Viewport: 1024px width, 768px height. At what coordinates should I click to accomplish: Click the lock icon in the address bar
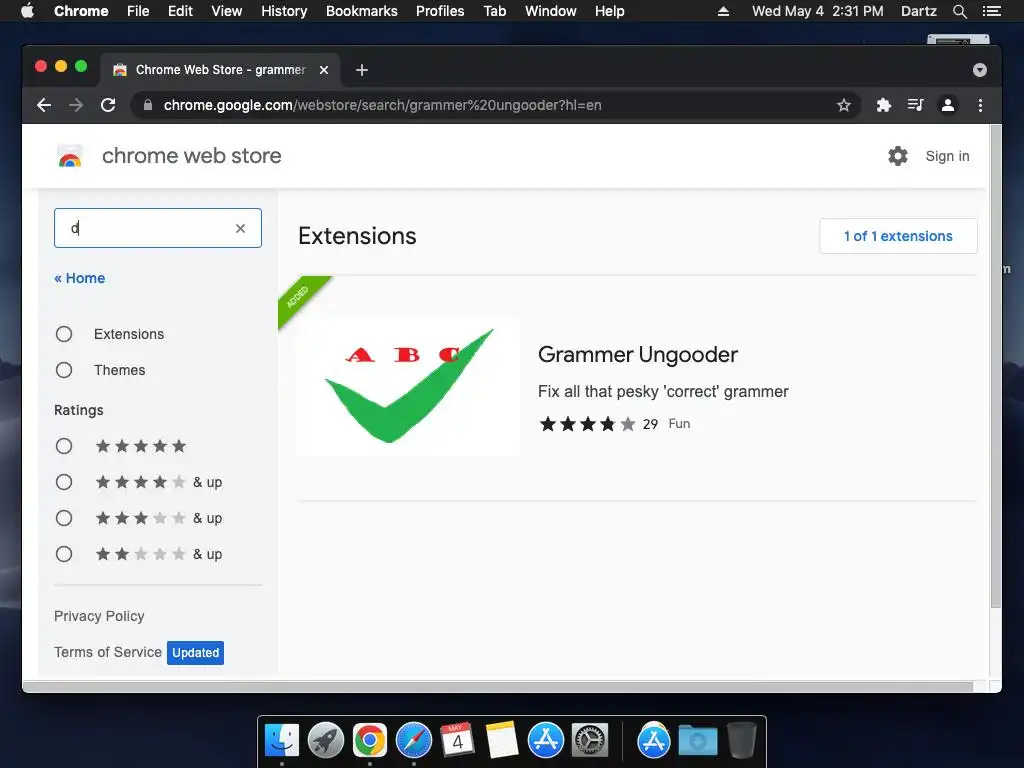(148, 105)
